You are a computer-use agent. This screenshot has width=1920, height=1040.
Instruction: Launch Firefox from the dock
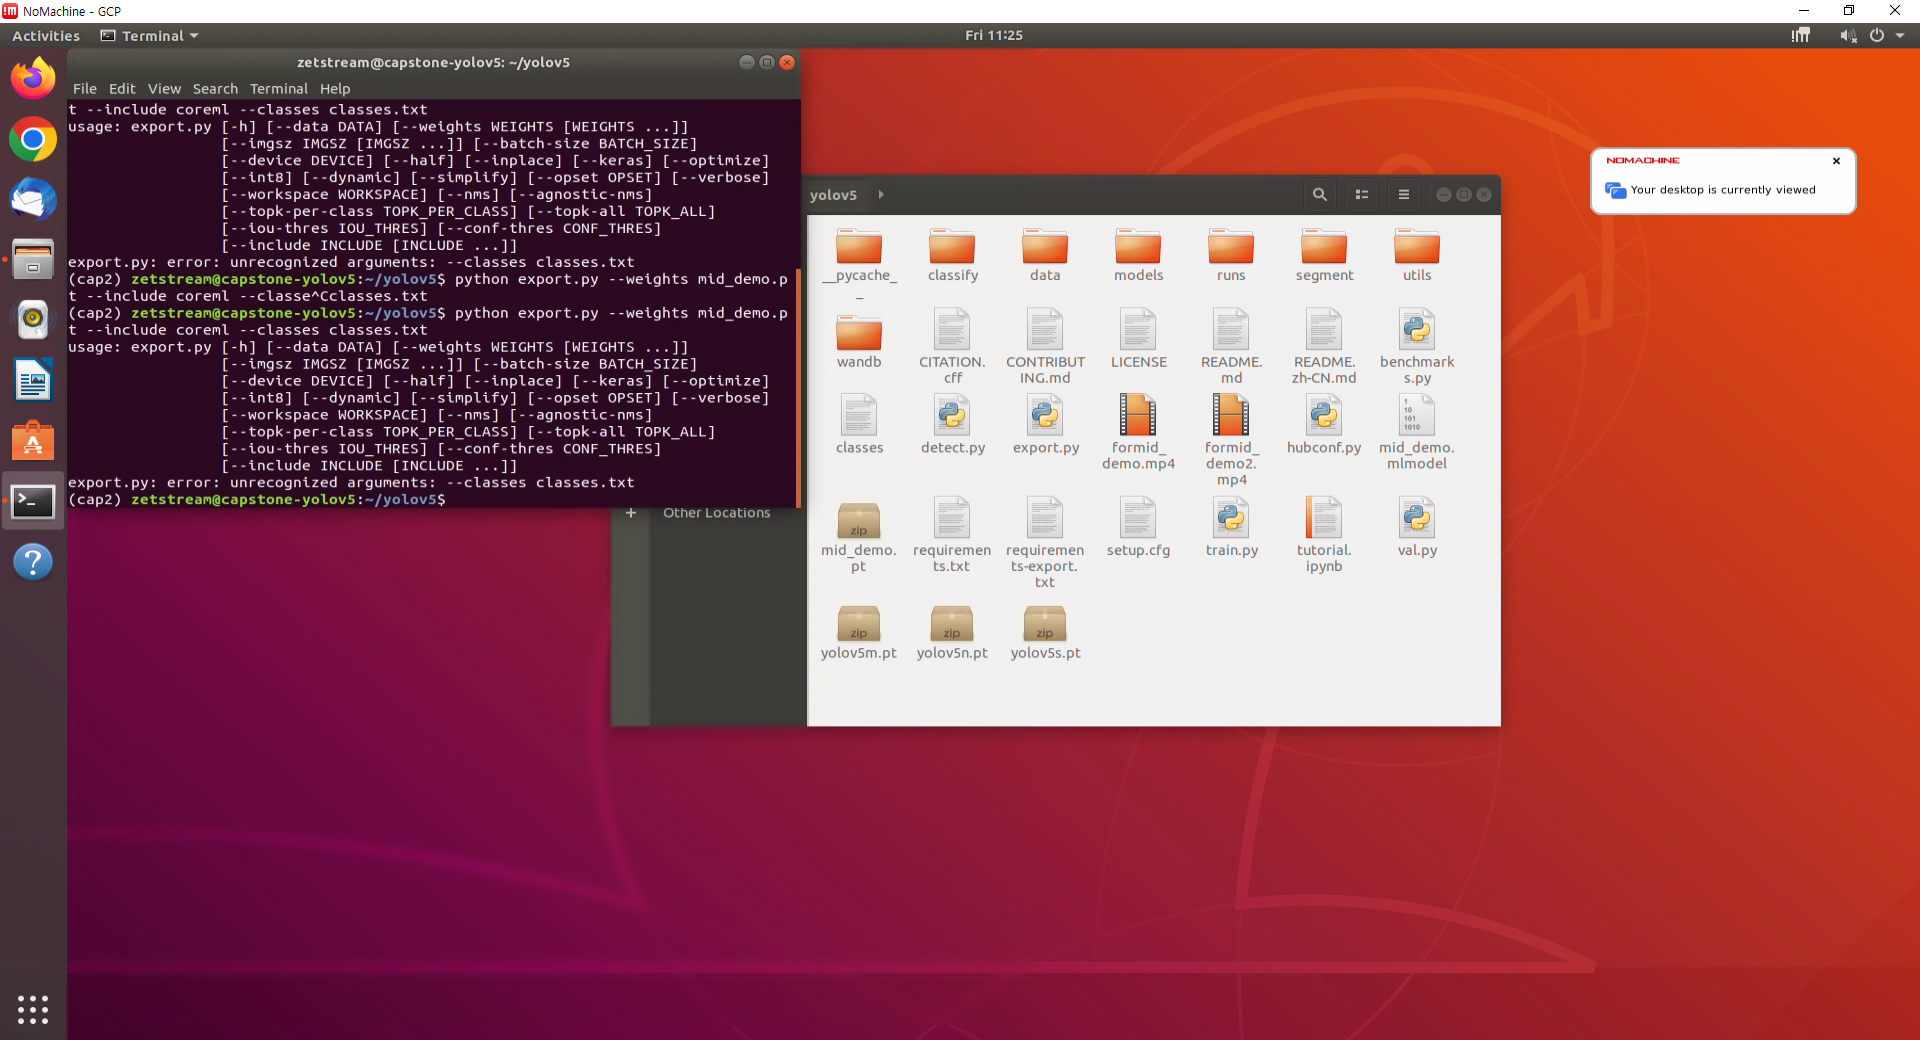33,78
